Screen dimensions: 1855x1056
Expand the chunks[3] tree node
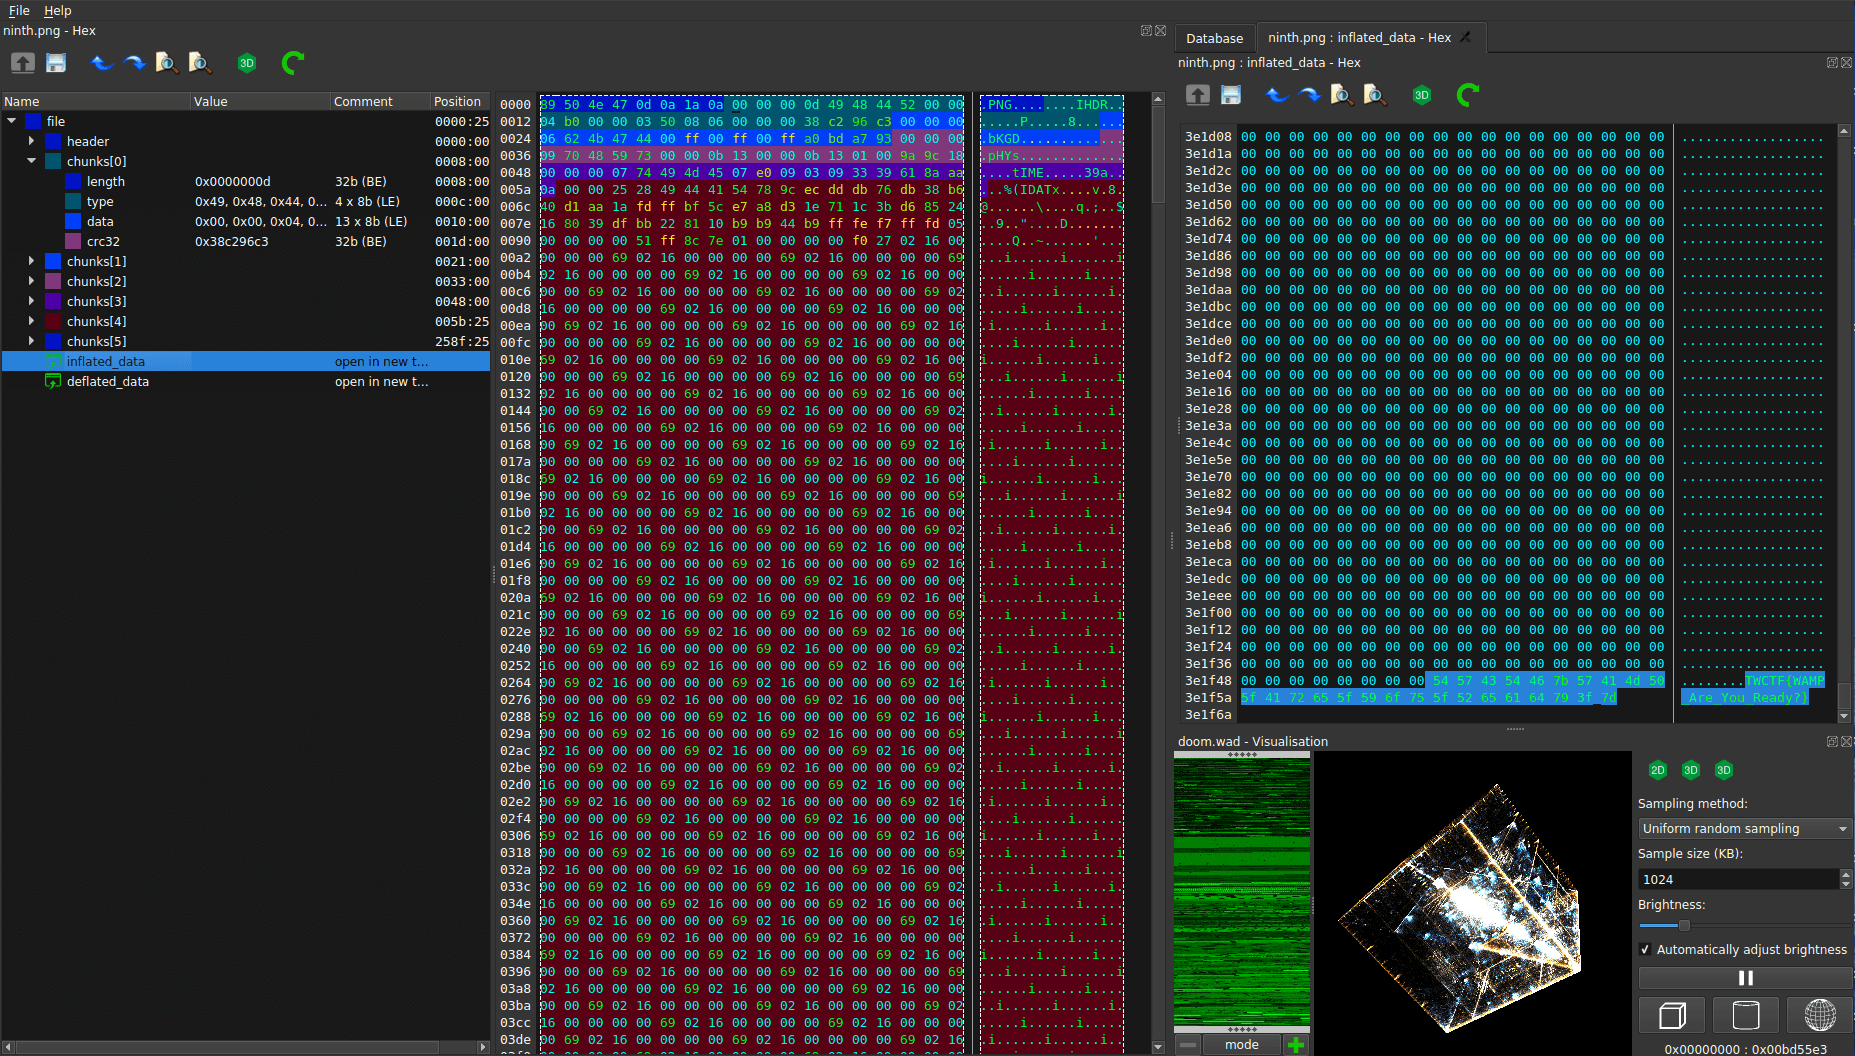tap(31, 301)
